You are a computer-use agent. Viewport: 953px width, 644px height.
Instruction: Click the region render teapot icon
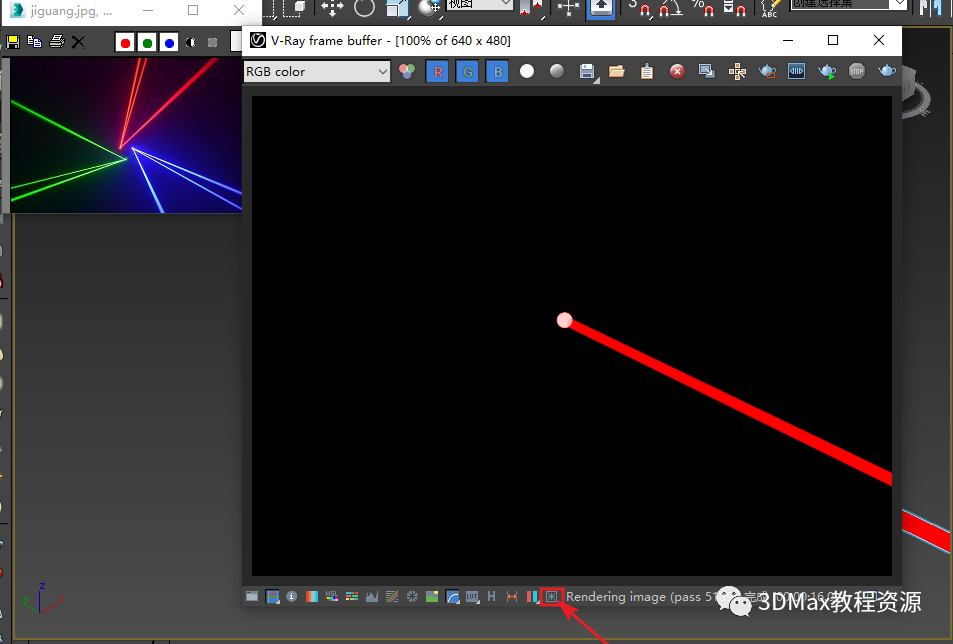(767, 72)
